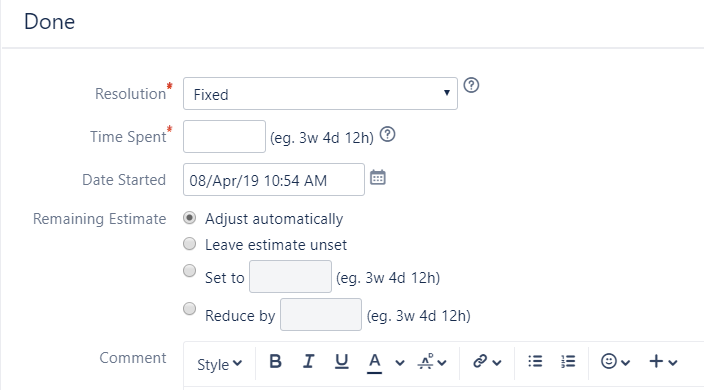Expand the plus insert more dropdown
The height and width of the screenshot is (390, 704).
click(x=663, y=361)
